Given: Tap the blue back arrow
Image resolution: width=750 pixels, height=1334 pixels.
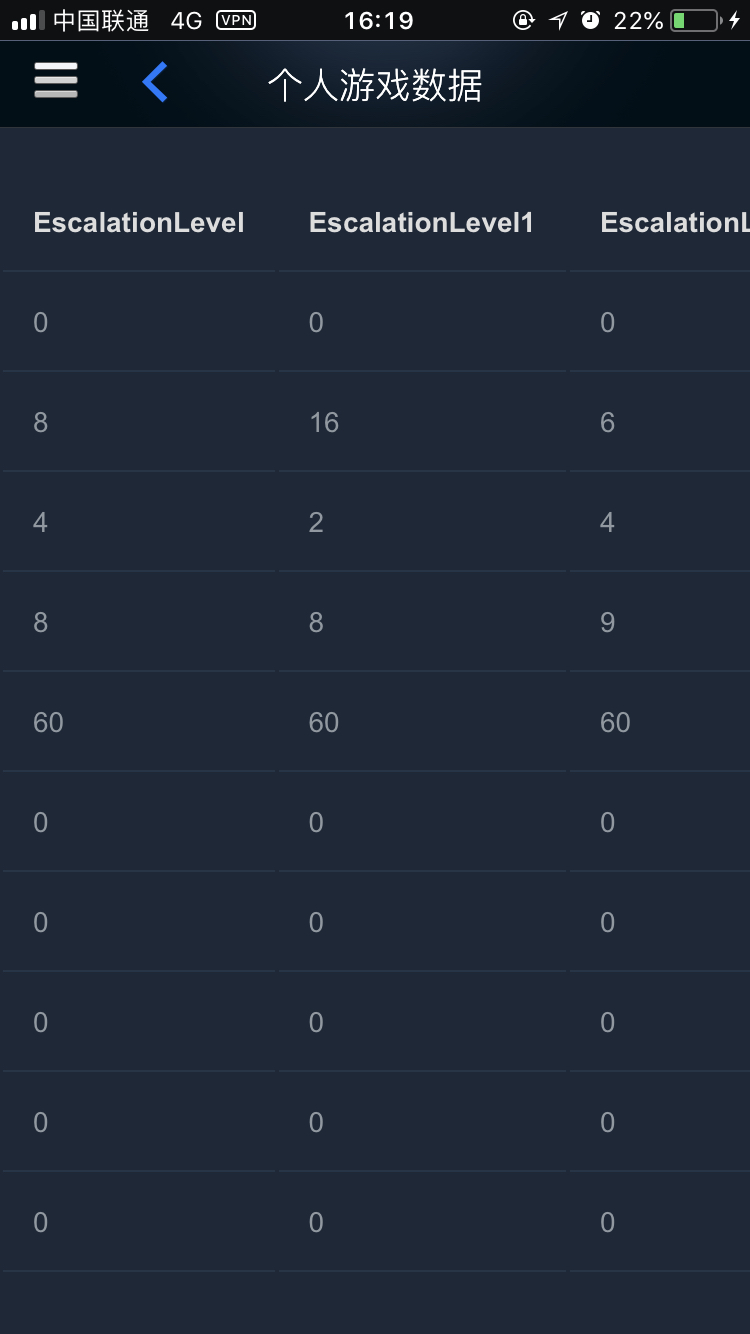Looking at the screenshot, I should 155,82.
